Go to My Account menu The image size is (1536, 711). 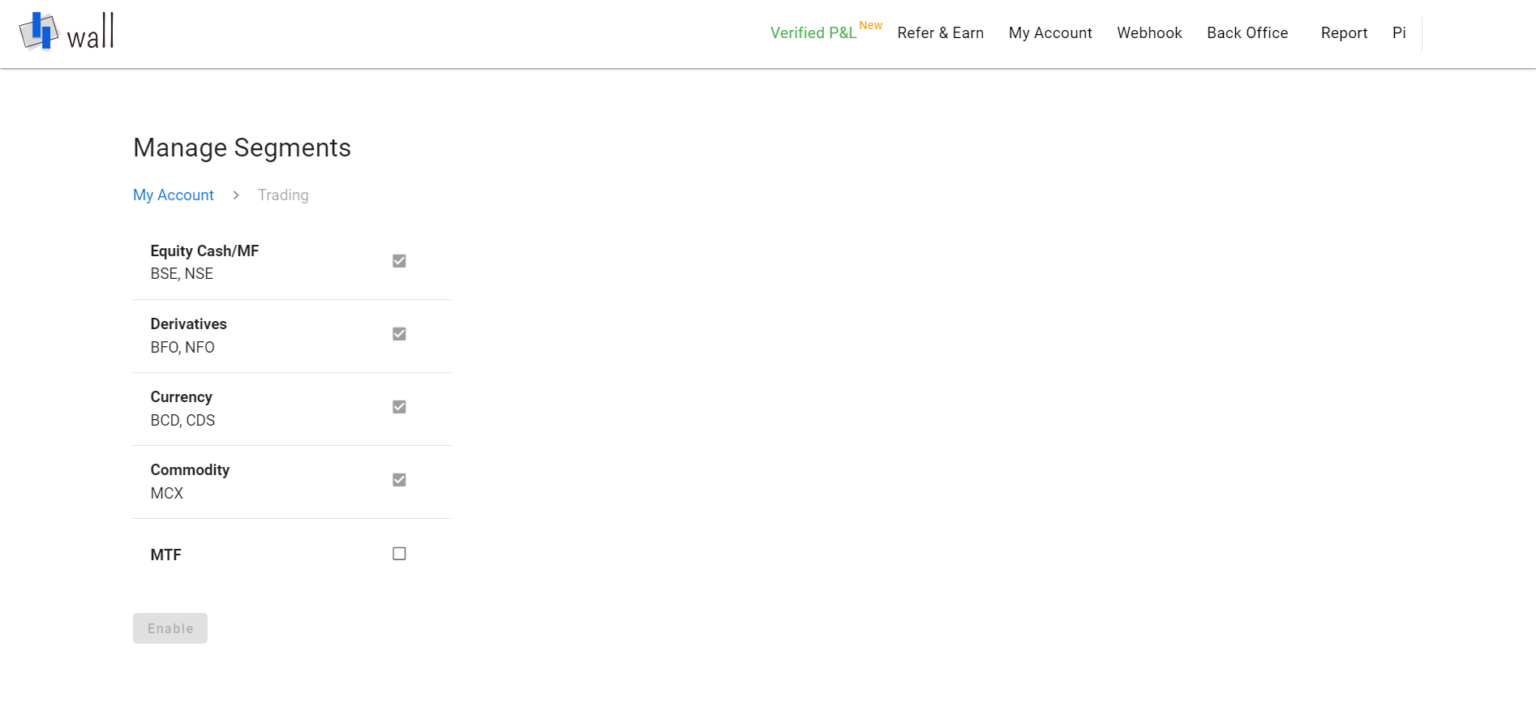(1050, 32)
